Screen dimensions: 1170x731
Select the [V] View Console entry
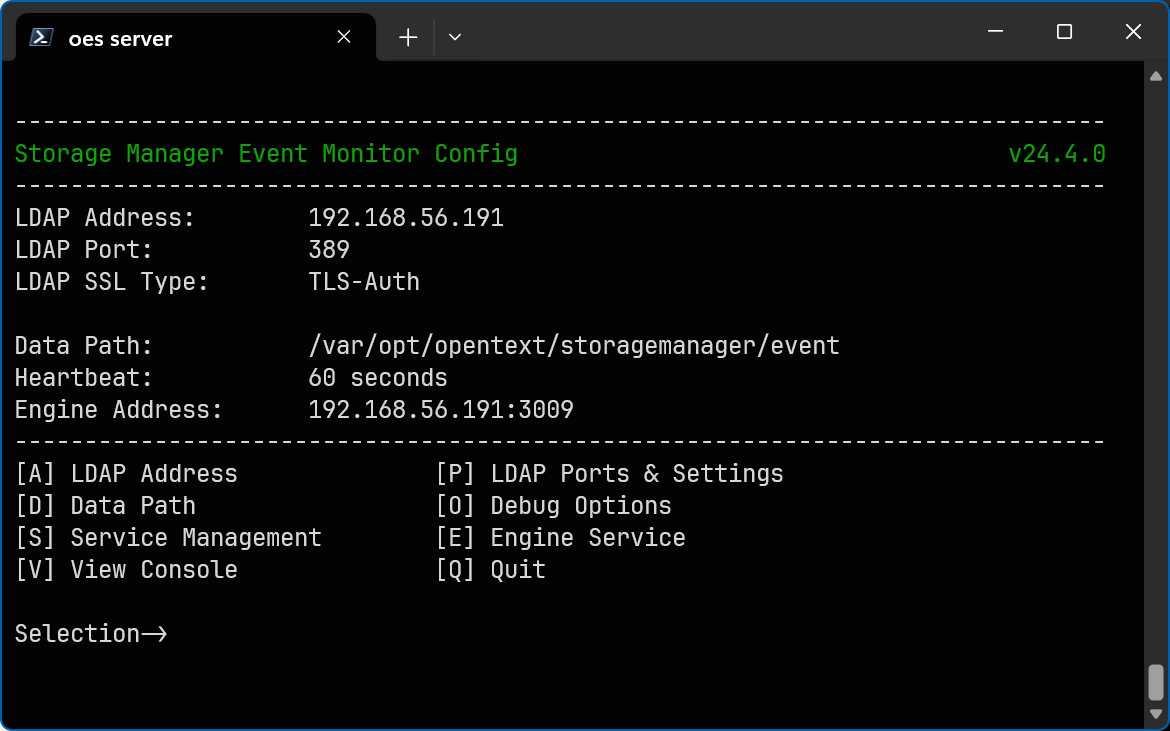126,569
